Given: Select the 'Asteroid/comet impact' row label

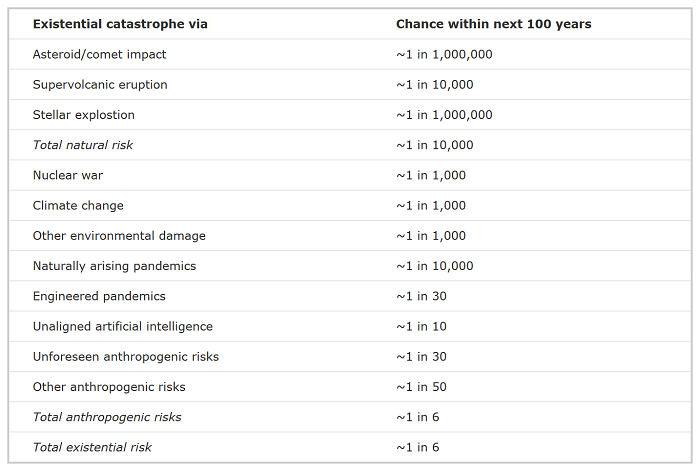Looking at the screenshot, I should [99, 54].
